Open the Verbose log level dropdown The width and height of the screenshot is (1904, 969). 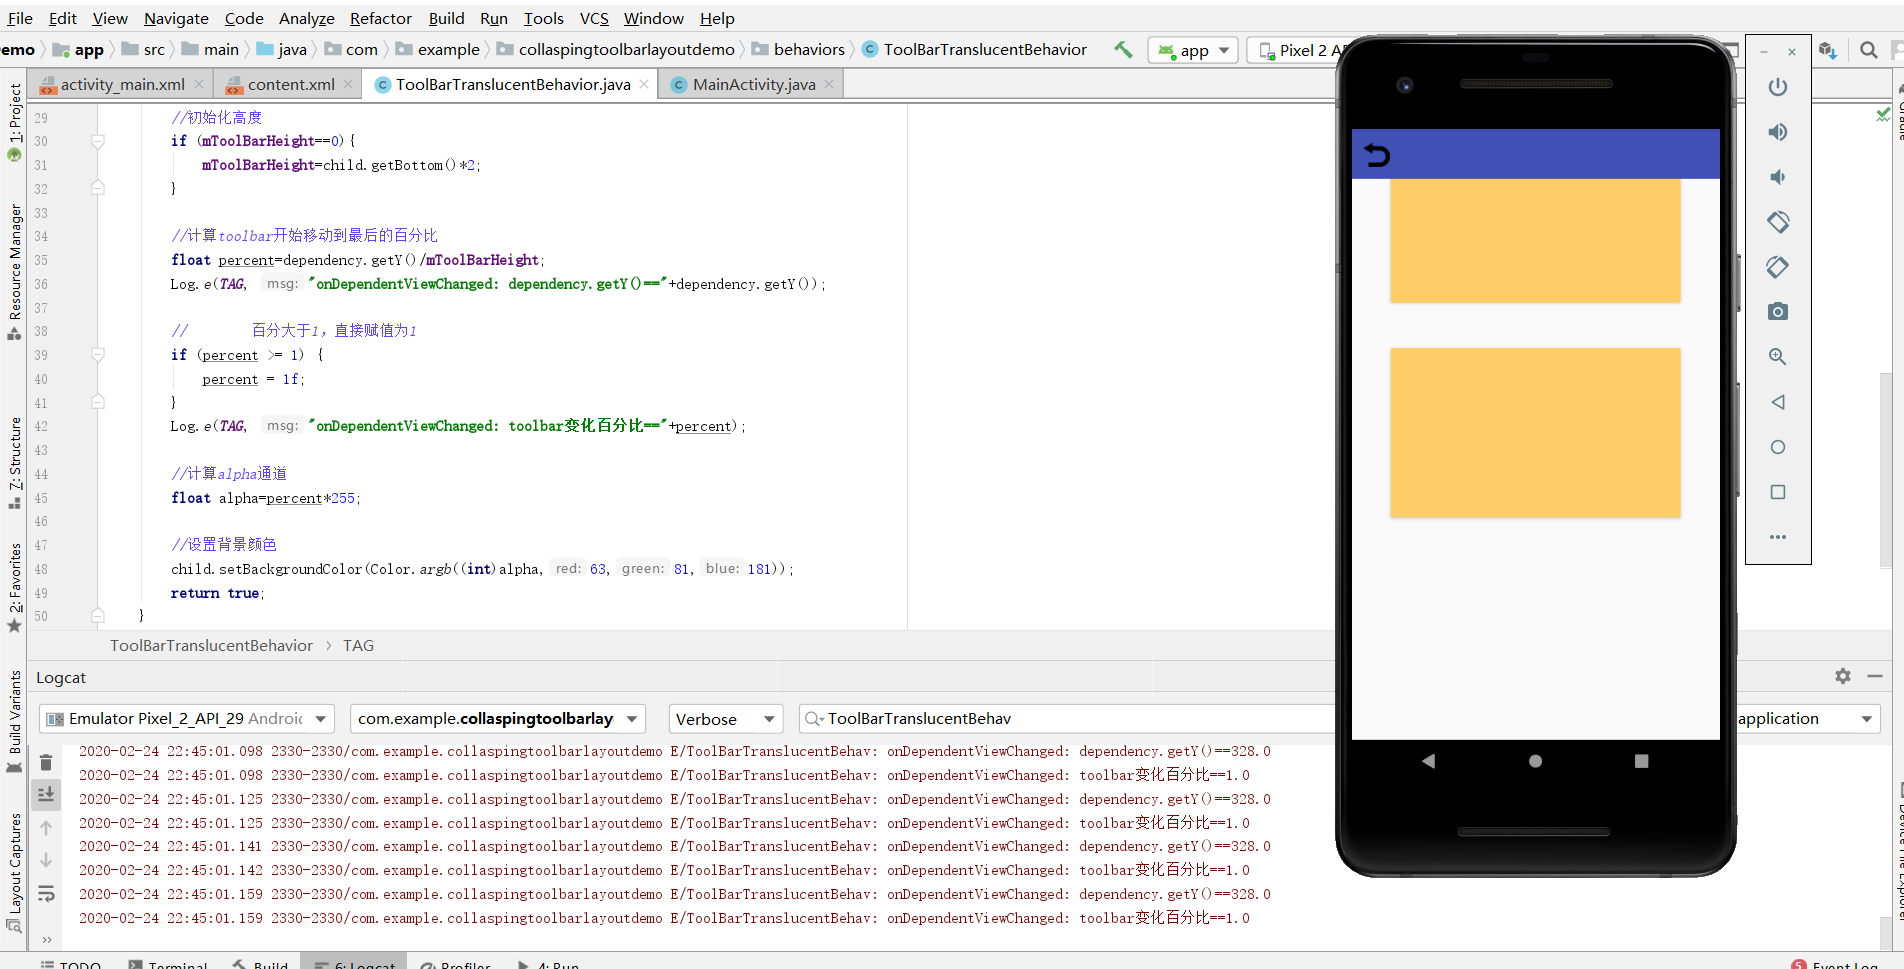725,719
